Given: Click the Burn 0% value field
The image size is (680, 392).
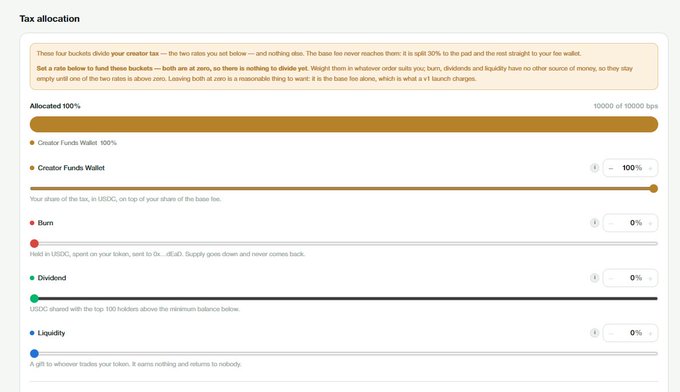Looking at the screenshot, I should [x=631, y=223].
